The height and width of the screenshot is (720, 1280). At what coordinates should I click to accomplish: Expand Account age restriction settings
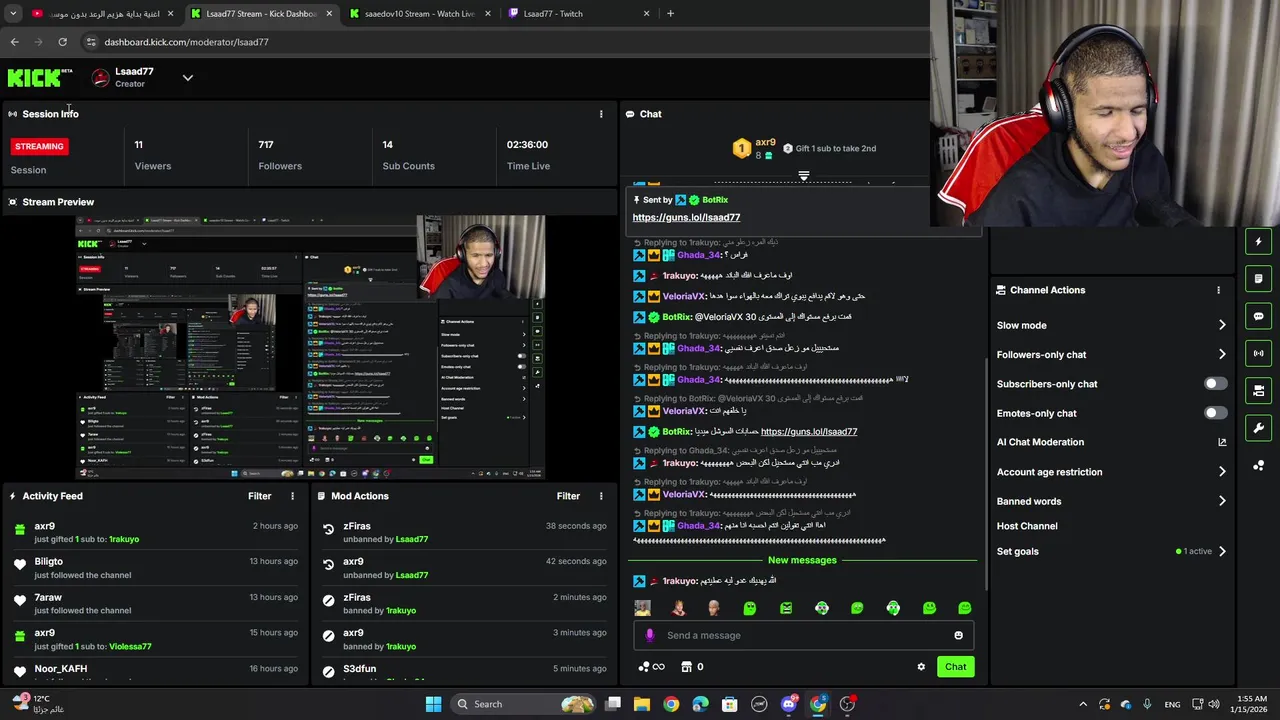1222,472
